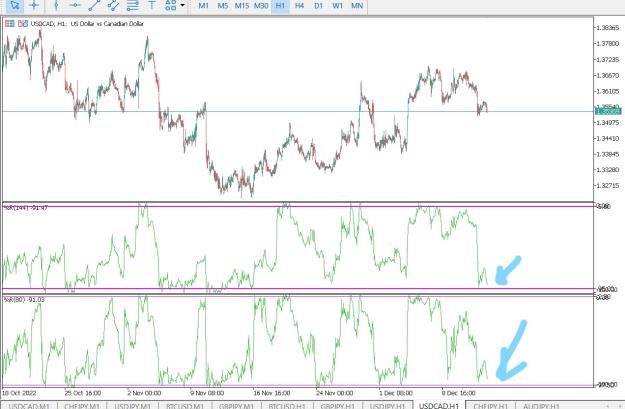Select the active USDCAD,H1 chart tab

[439, 405]
